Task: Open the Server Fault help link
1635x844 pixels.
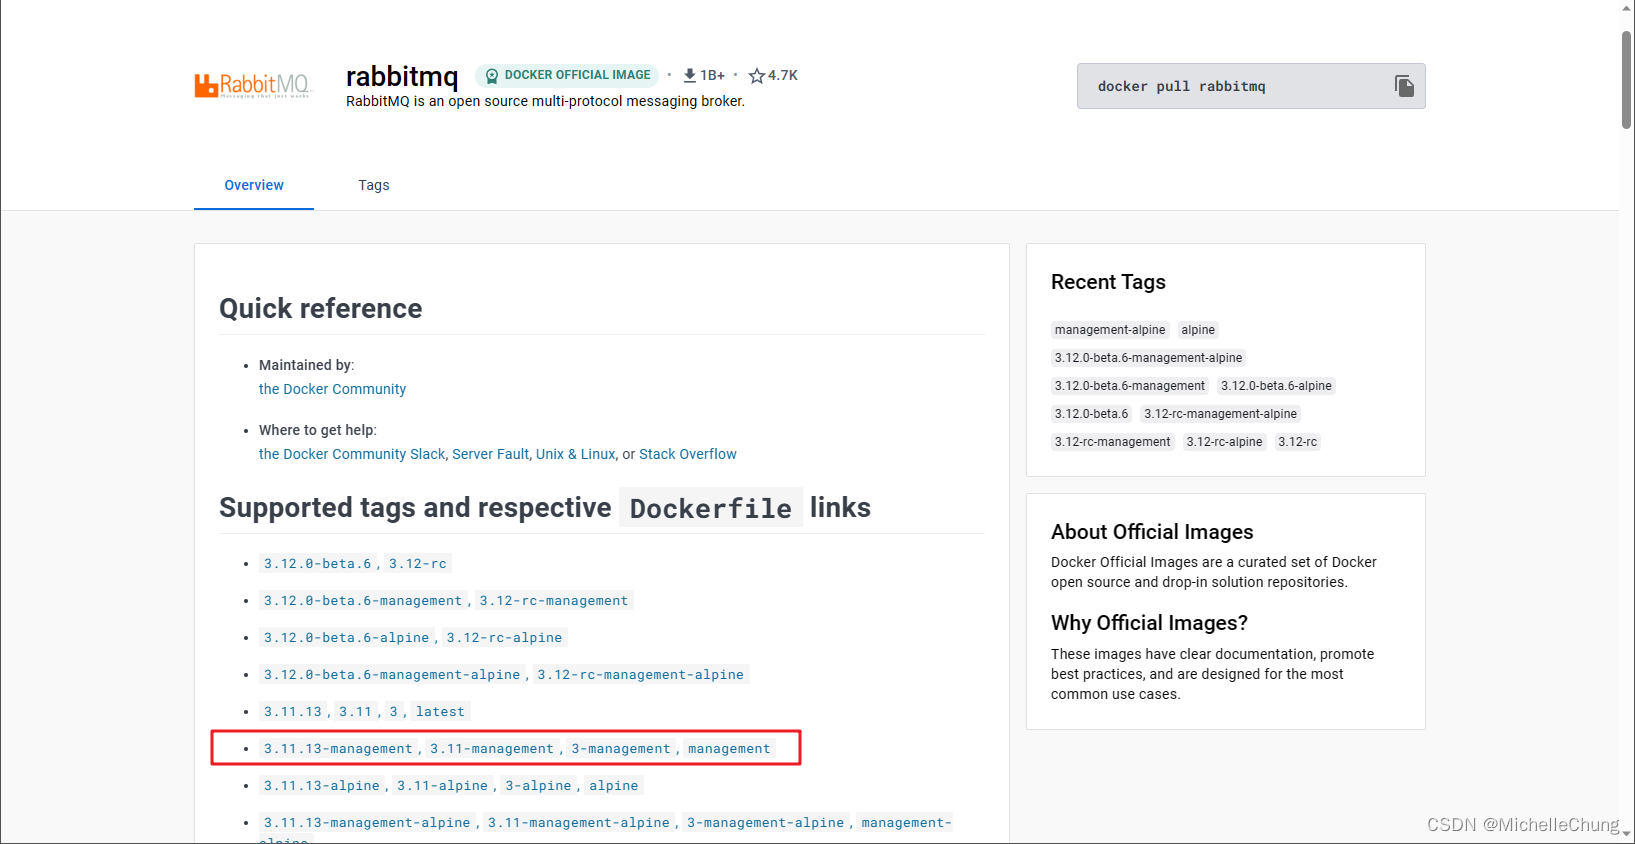Action: click(x=490, y=454)
